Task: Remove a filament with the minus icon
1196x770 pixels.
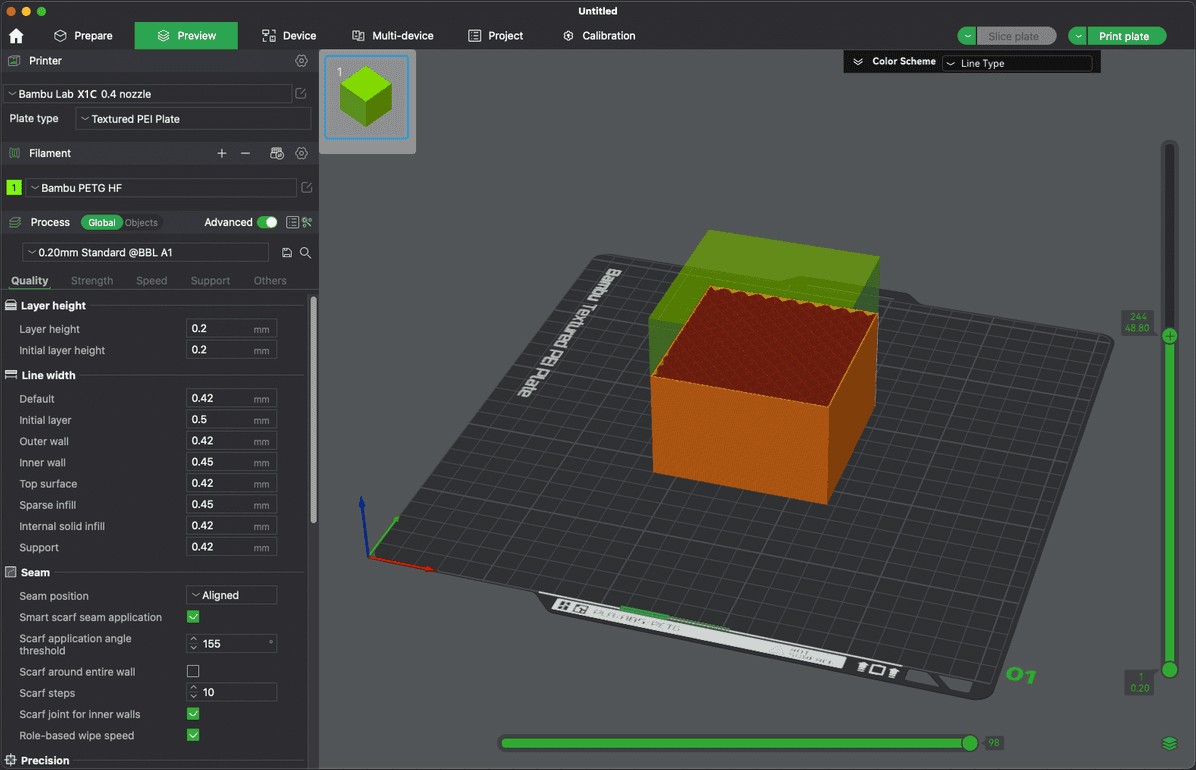Action: 246,153
